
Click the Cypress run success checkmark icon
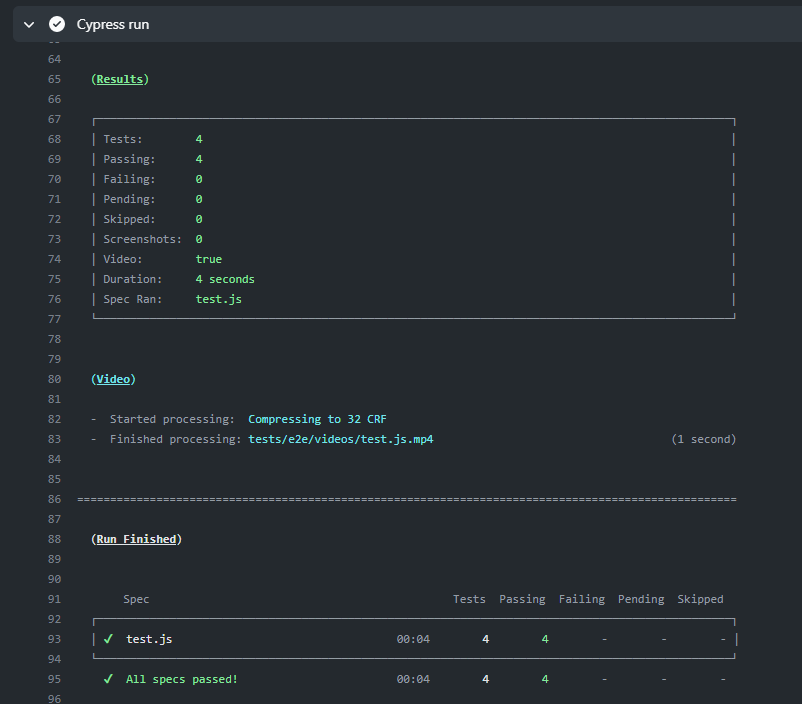(57, 24)
